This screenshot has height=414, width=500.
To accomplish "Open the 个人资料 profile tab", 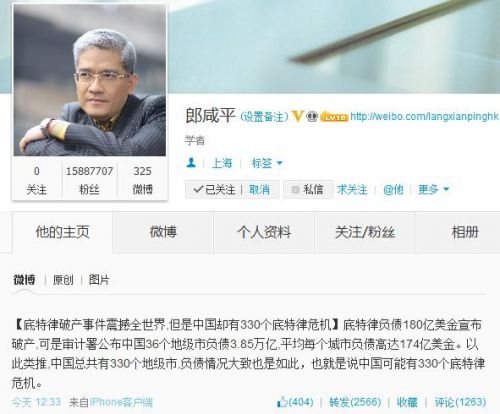I will tap(264, 232).
